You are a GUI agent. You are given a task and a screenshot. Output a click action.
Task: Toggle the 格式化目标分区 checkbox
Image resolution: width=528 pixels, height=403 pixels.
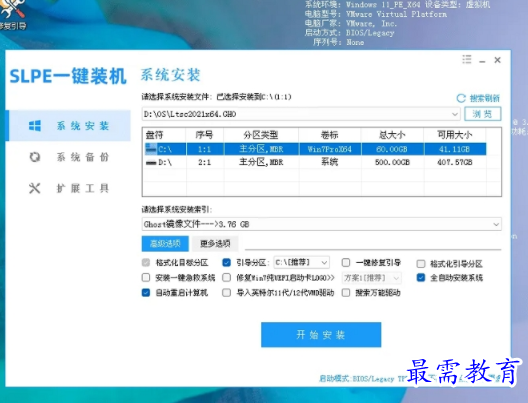[146, 263]
